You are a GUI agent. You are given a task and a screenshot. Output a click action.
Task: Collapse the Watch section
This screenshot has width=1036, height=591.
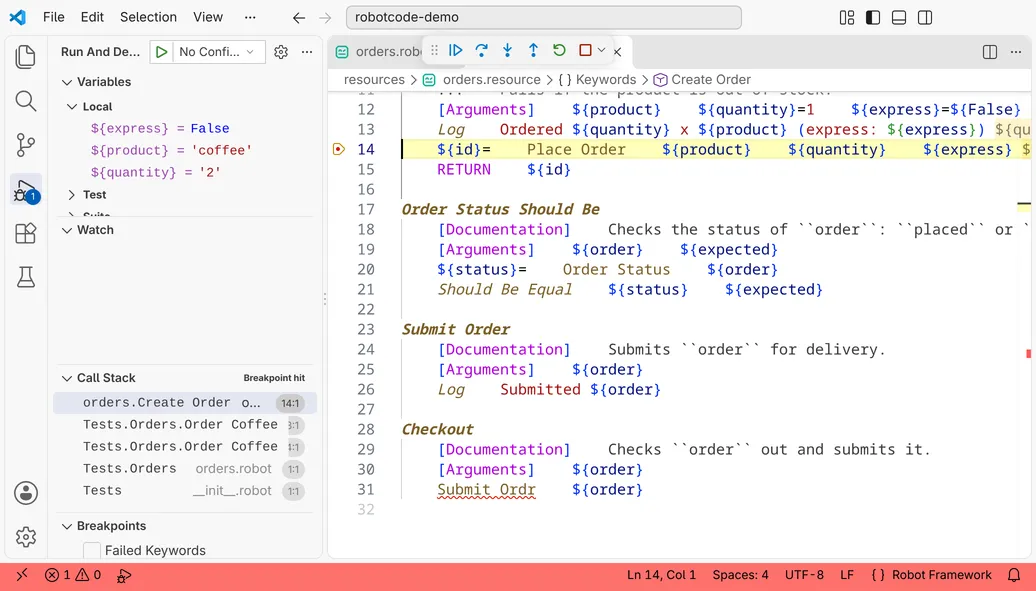click(x=67, y=230)
